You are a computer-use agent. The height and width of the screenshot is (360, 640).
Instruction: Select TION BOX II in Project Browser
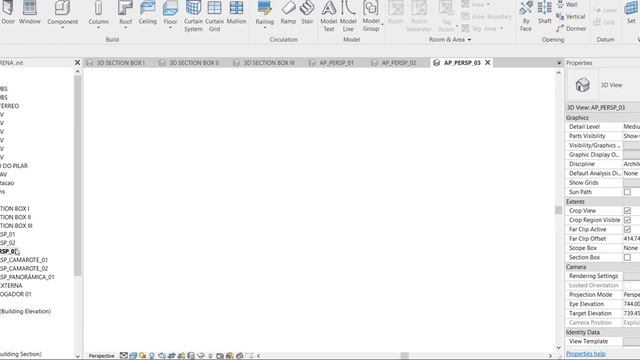[16, 217]
